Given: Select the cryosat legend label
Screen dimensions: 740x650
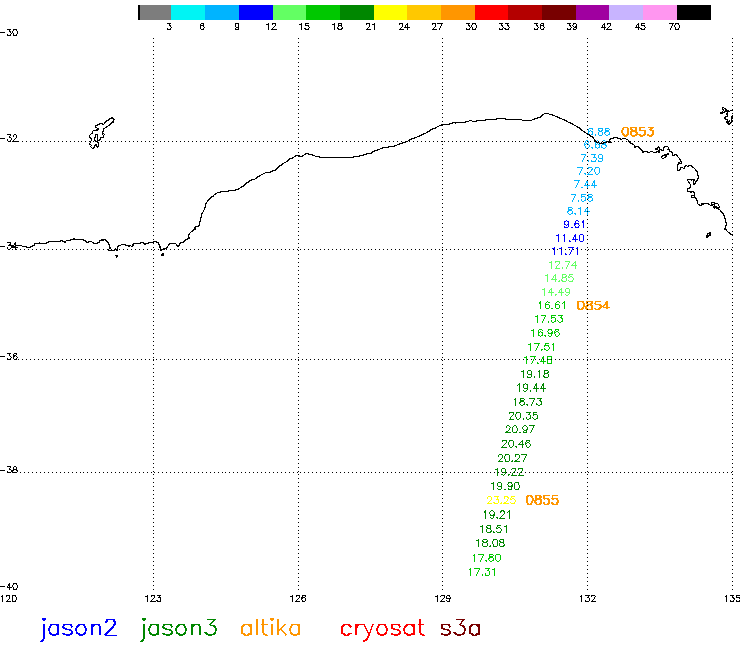Looking at the screenshot, I should [382, 630].
